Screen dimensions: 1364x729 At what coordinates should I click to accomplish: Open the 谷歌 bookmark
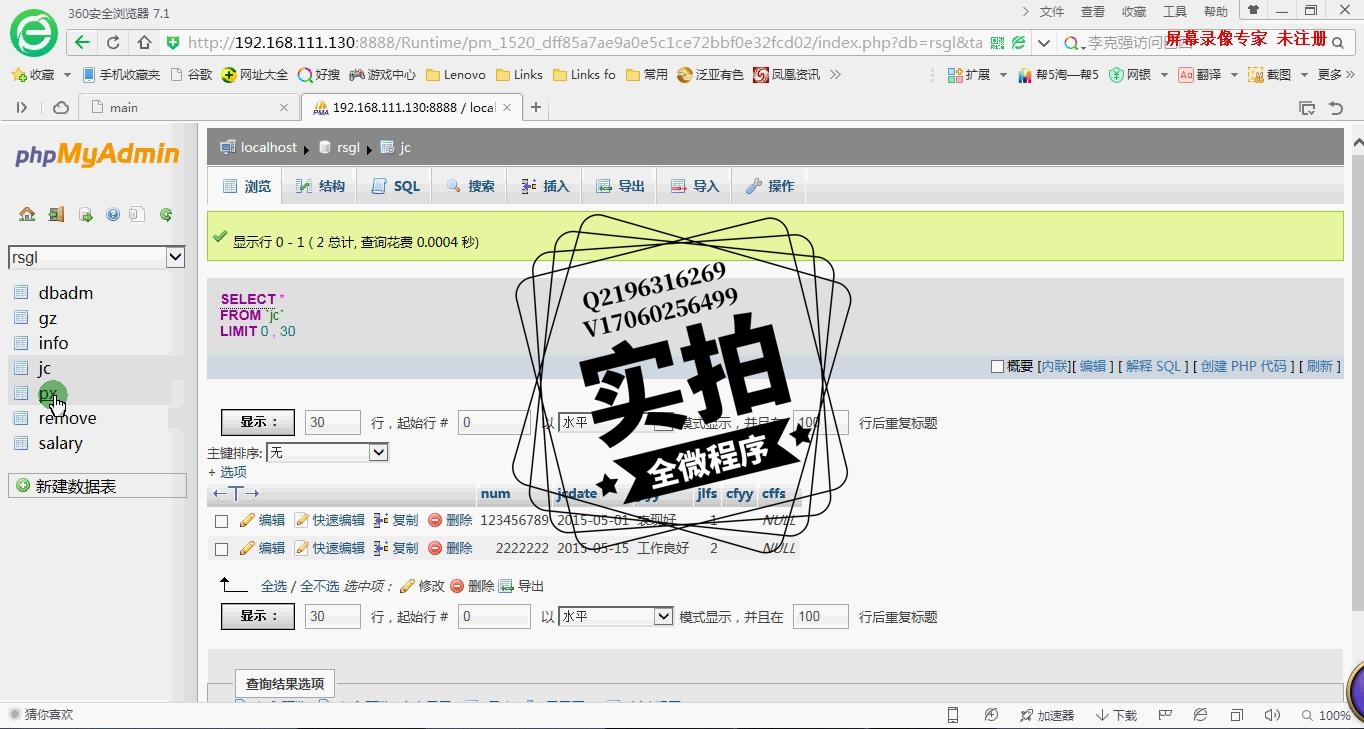[192, 75]
